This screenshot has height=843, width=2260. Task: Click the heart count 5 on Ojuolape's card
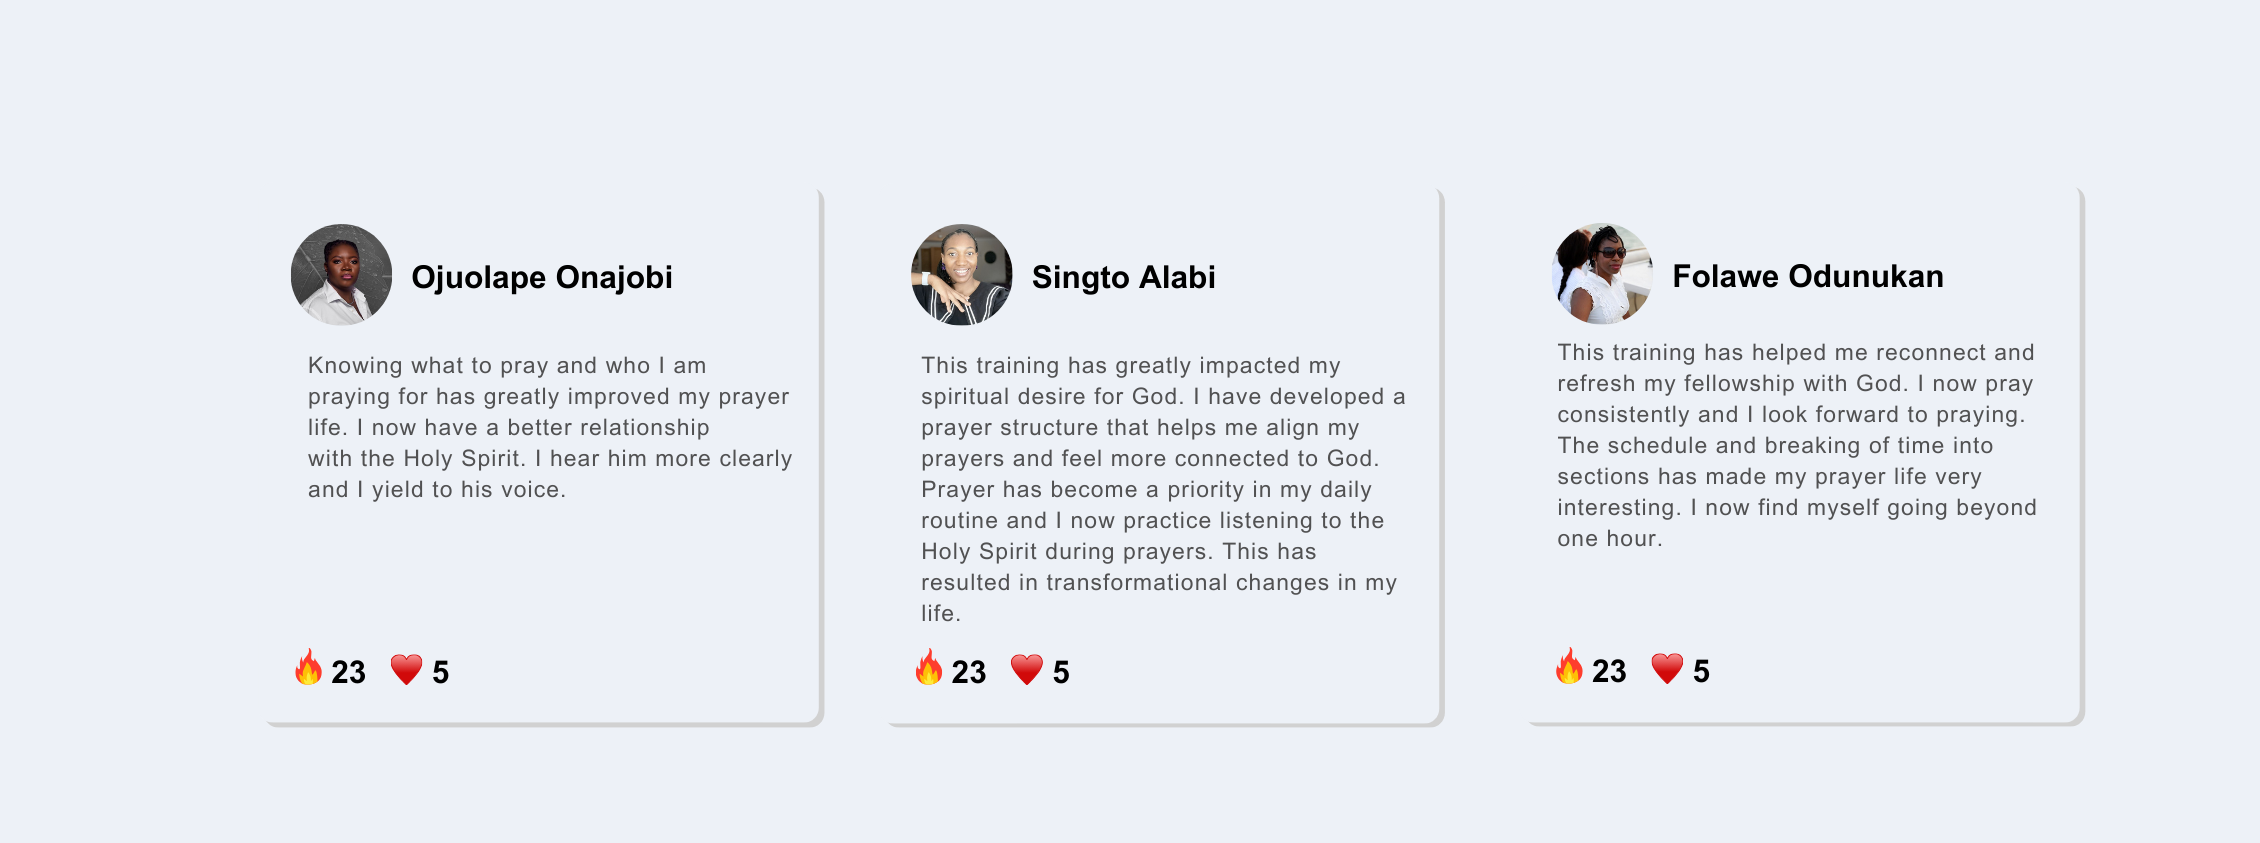pyautogui.click(x=441, y=672)
